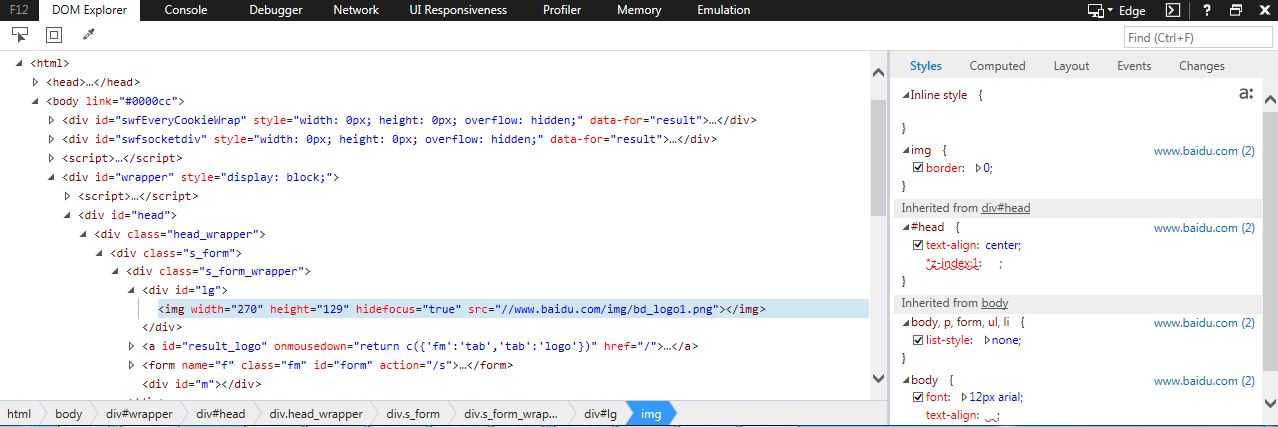
Task: Open the UI Responsiveness tab
Action: tap(458, 10)
